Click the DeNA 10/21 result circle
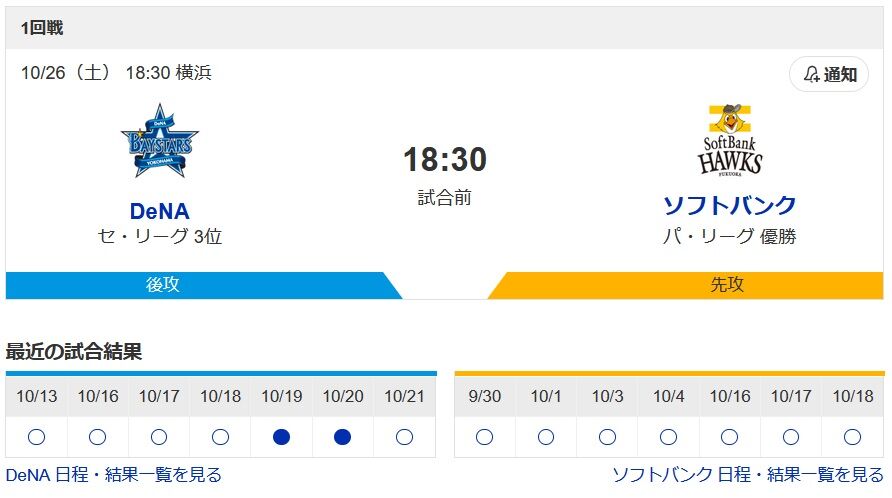 404,437
